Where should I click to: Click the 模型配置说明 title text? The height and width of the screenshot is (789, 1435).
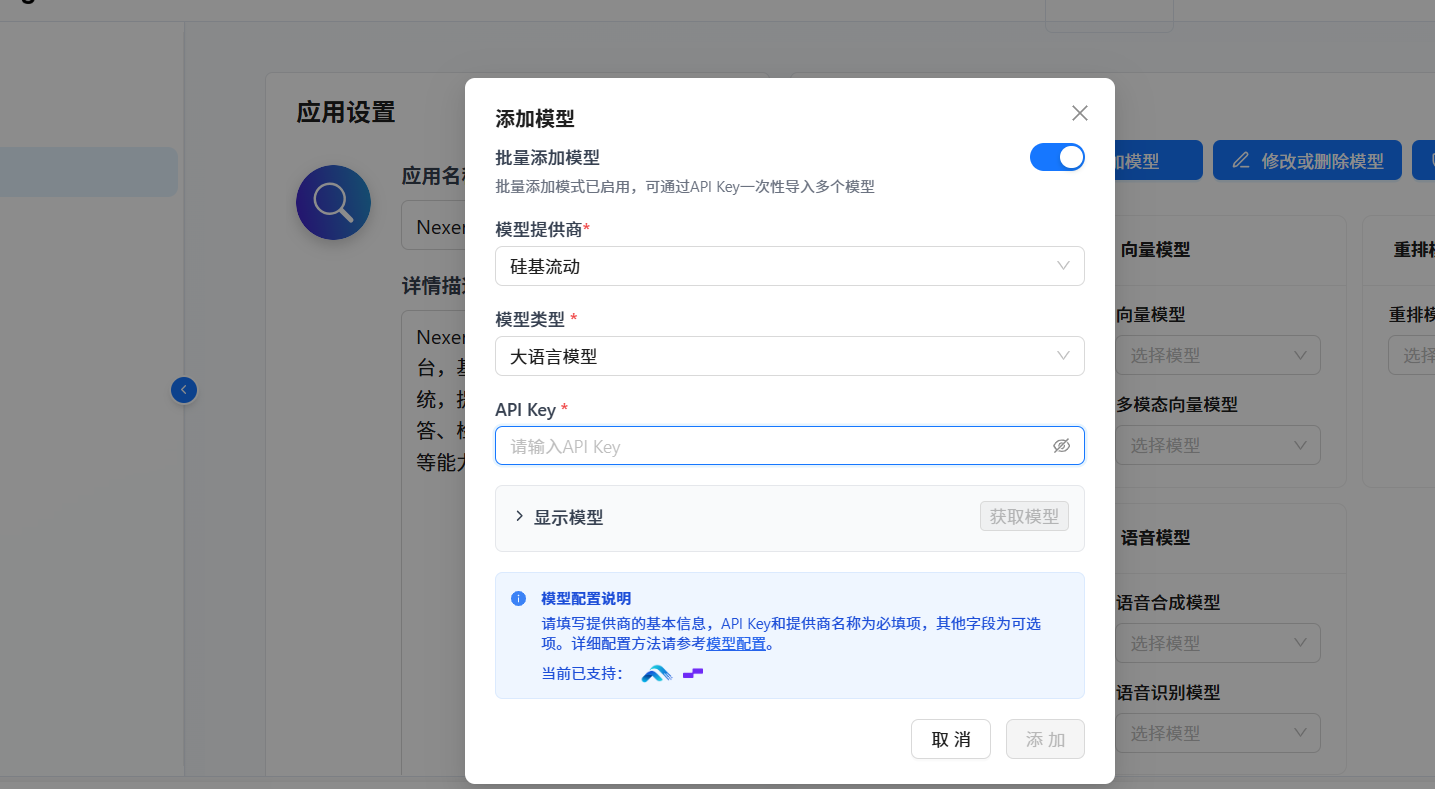(586, 599)
